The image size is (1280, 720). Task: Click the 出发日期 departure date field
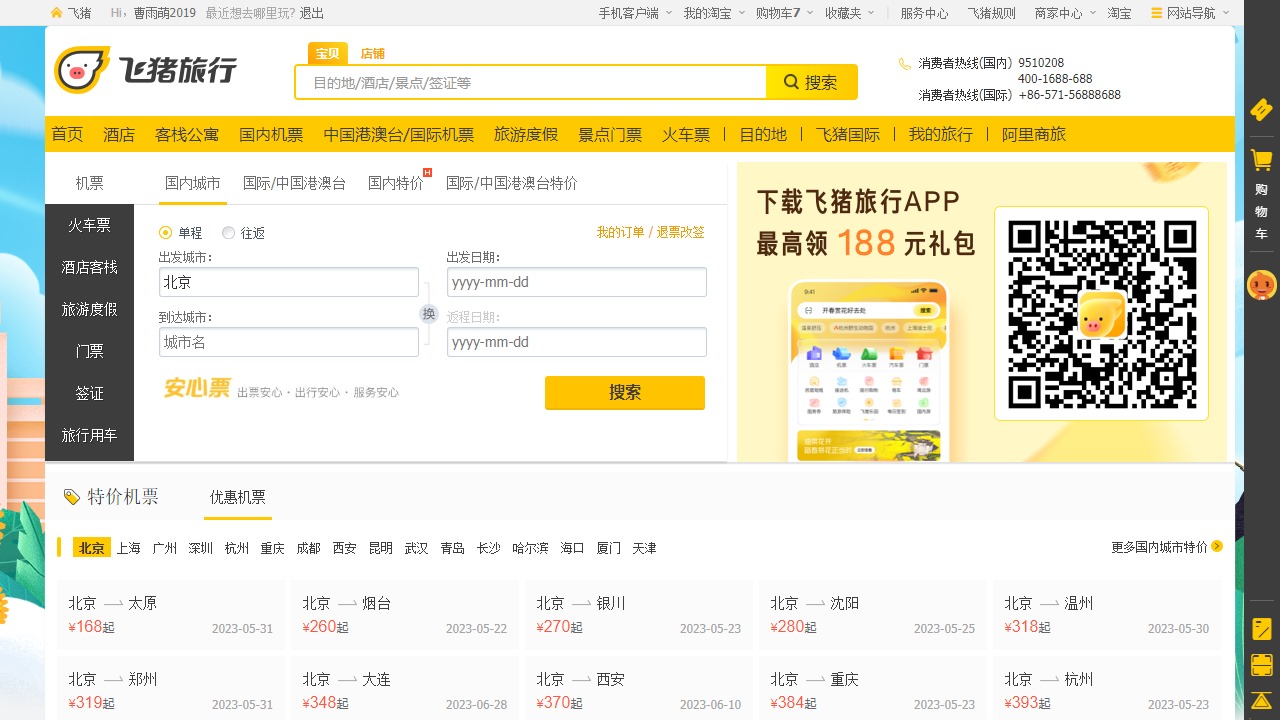click(576, 282)
